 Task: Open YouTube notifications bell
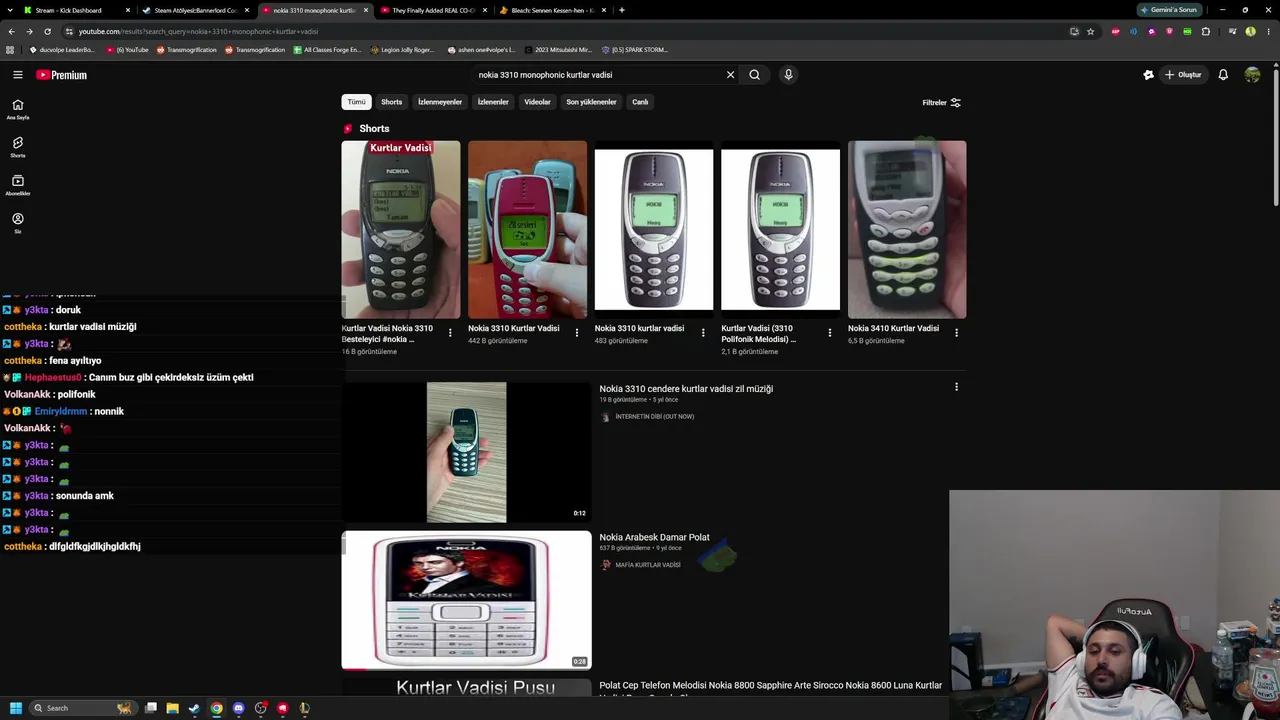(x=1223, y=75)
